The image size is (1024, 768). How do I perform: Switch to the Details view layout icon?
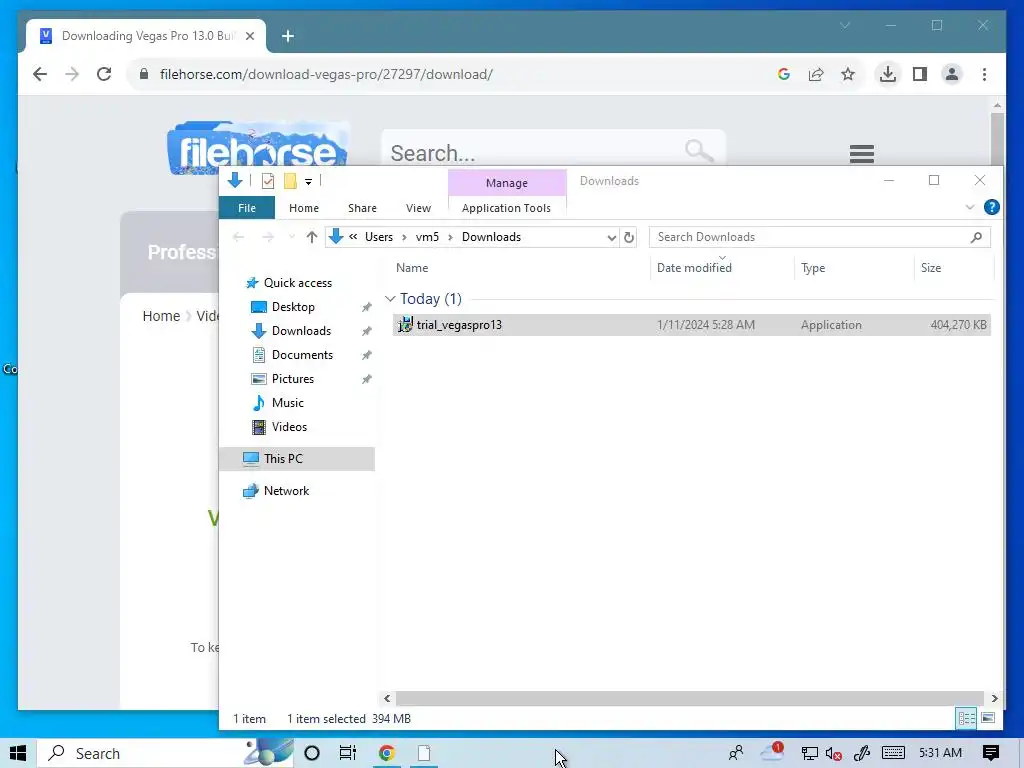coord(967,718)
